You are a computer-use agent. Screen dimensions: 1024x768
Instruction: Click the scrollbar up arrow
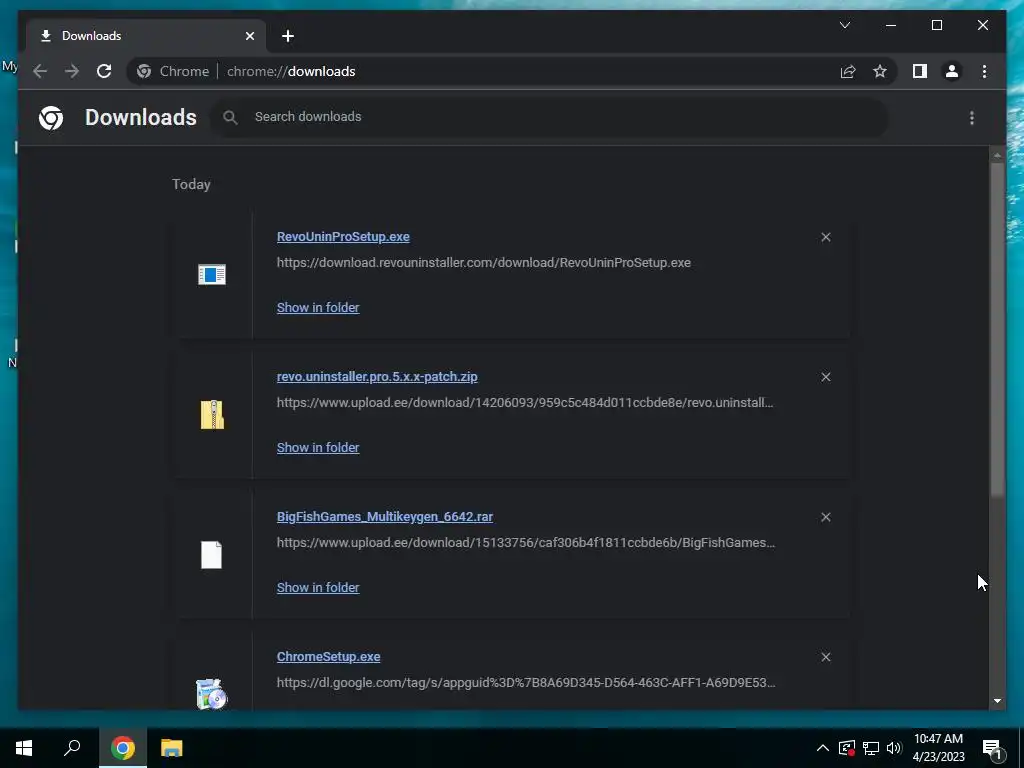(997, 155)
